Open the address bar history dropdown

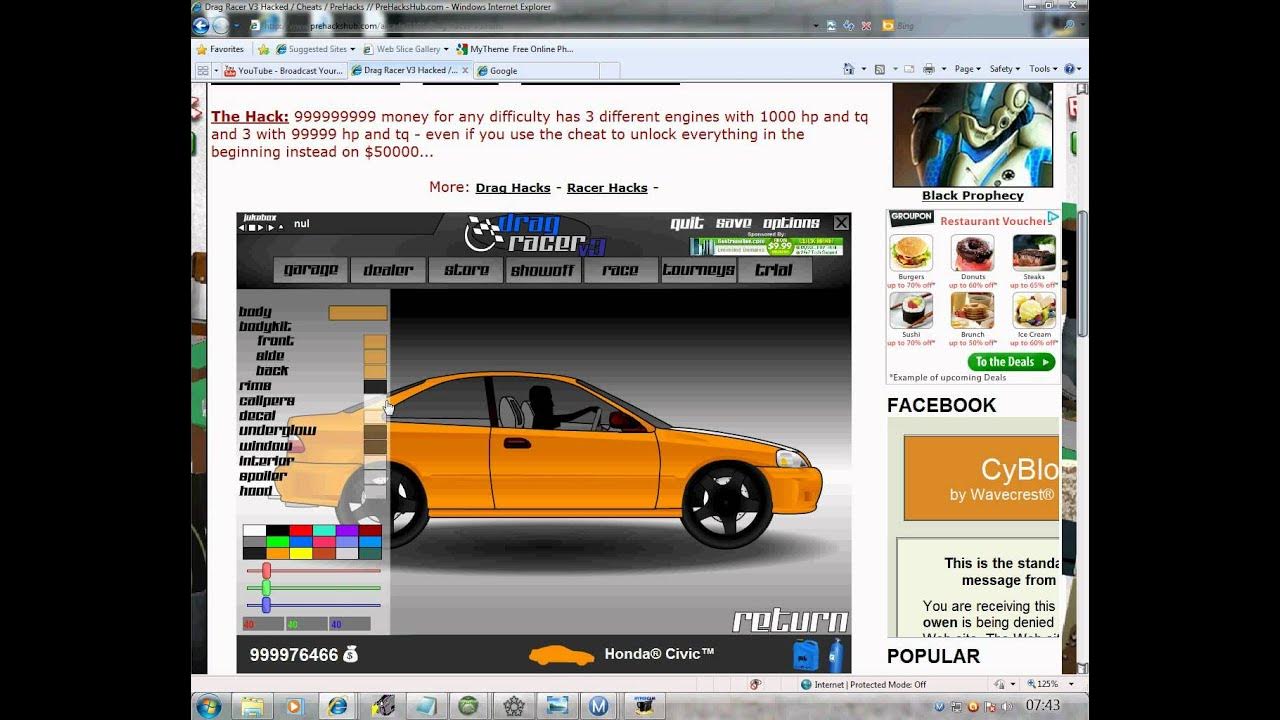(816, 26)
